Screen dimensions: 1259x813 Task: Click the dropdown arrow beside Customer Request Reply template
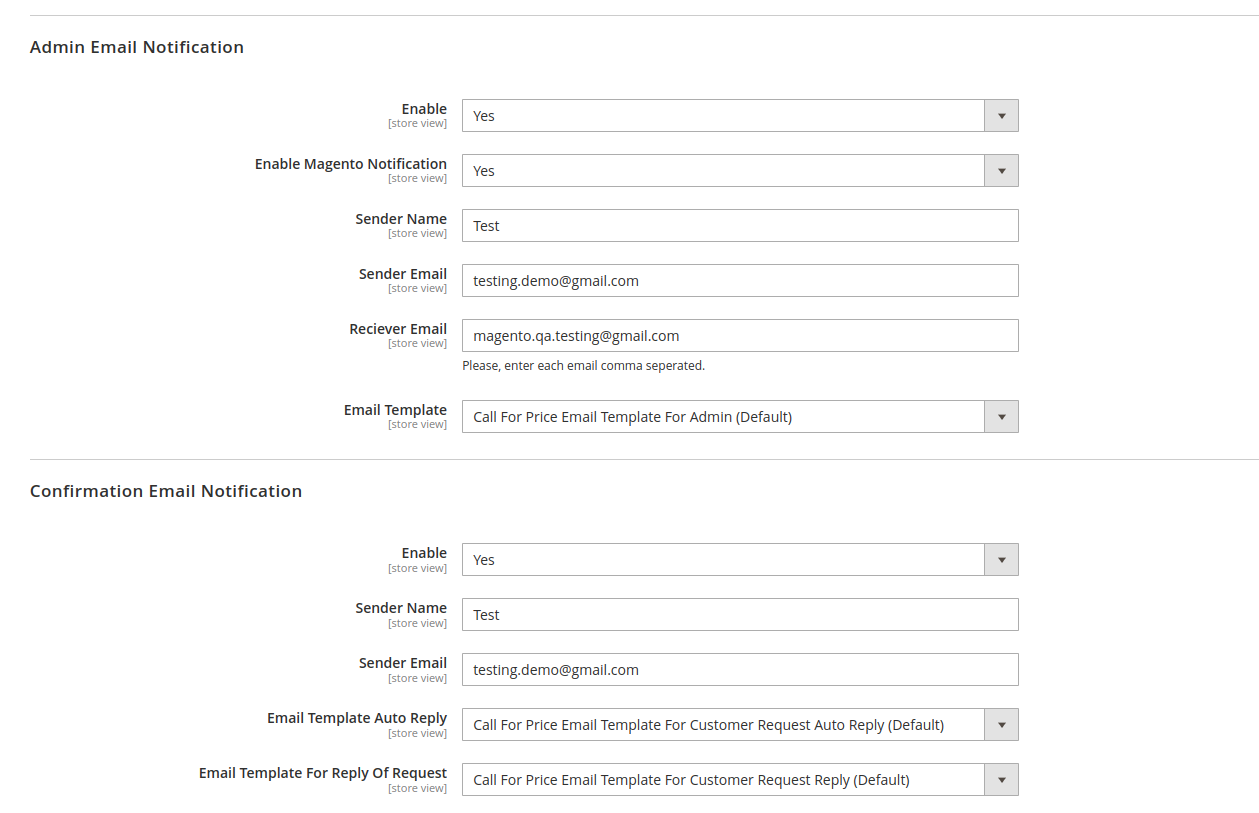(x=1000, y=779)
